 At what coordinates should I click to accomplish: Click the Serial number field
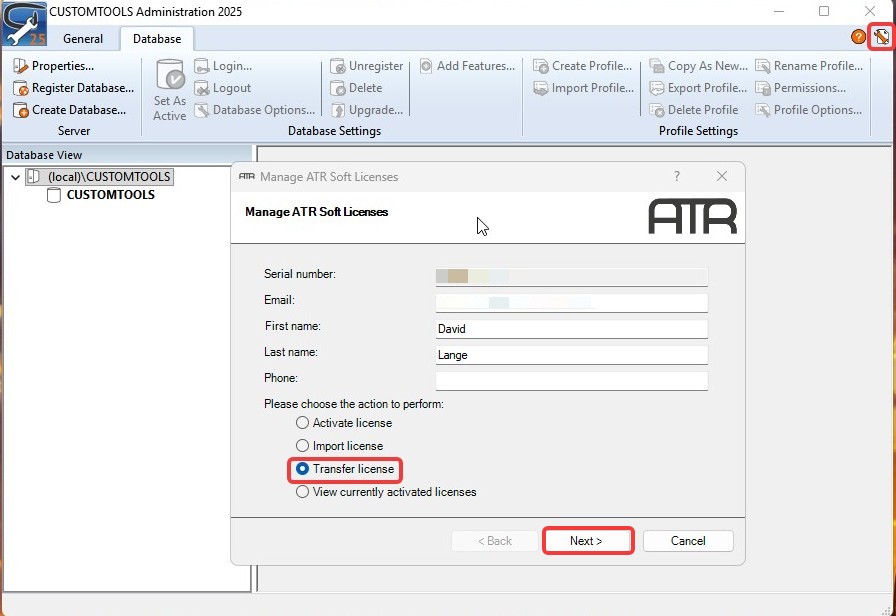(571, 277)
